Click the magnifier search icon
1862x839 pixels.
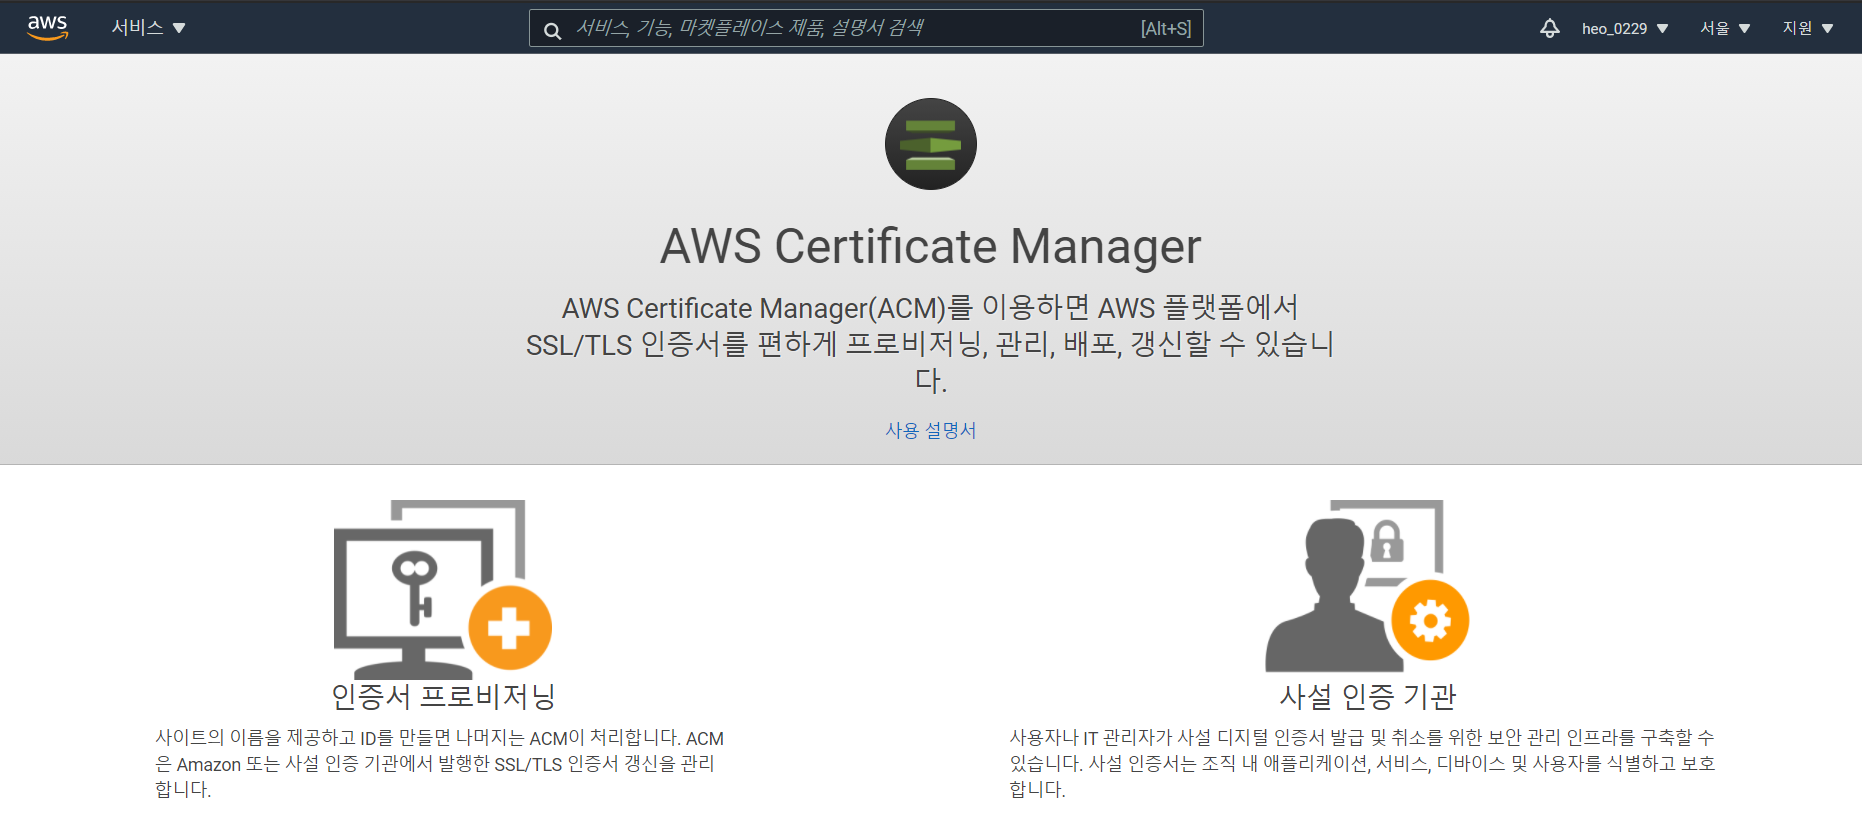[x=552, y=31]
